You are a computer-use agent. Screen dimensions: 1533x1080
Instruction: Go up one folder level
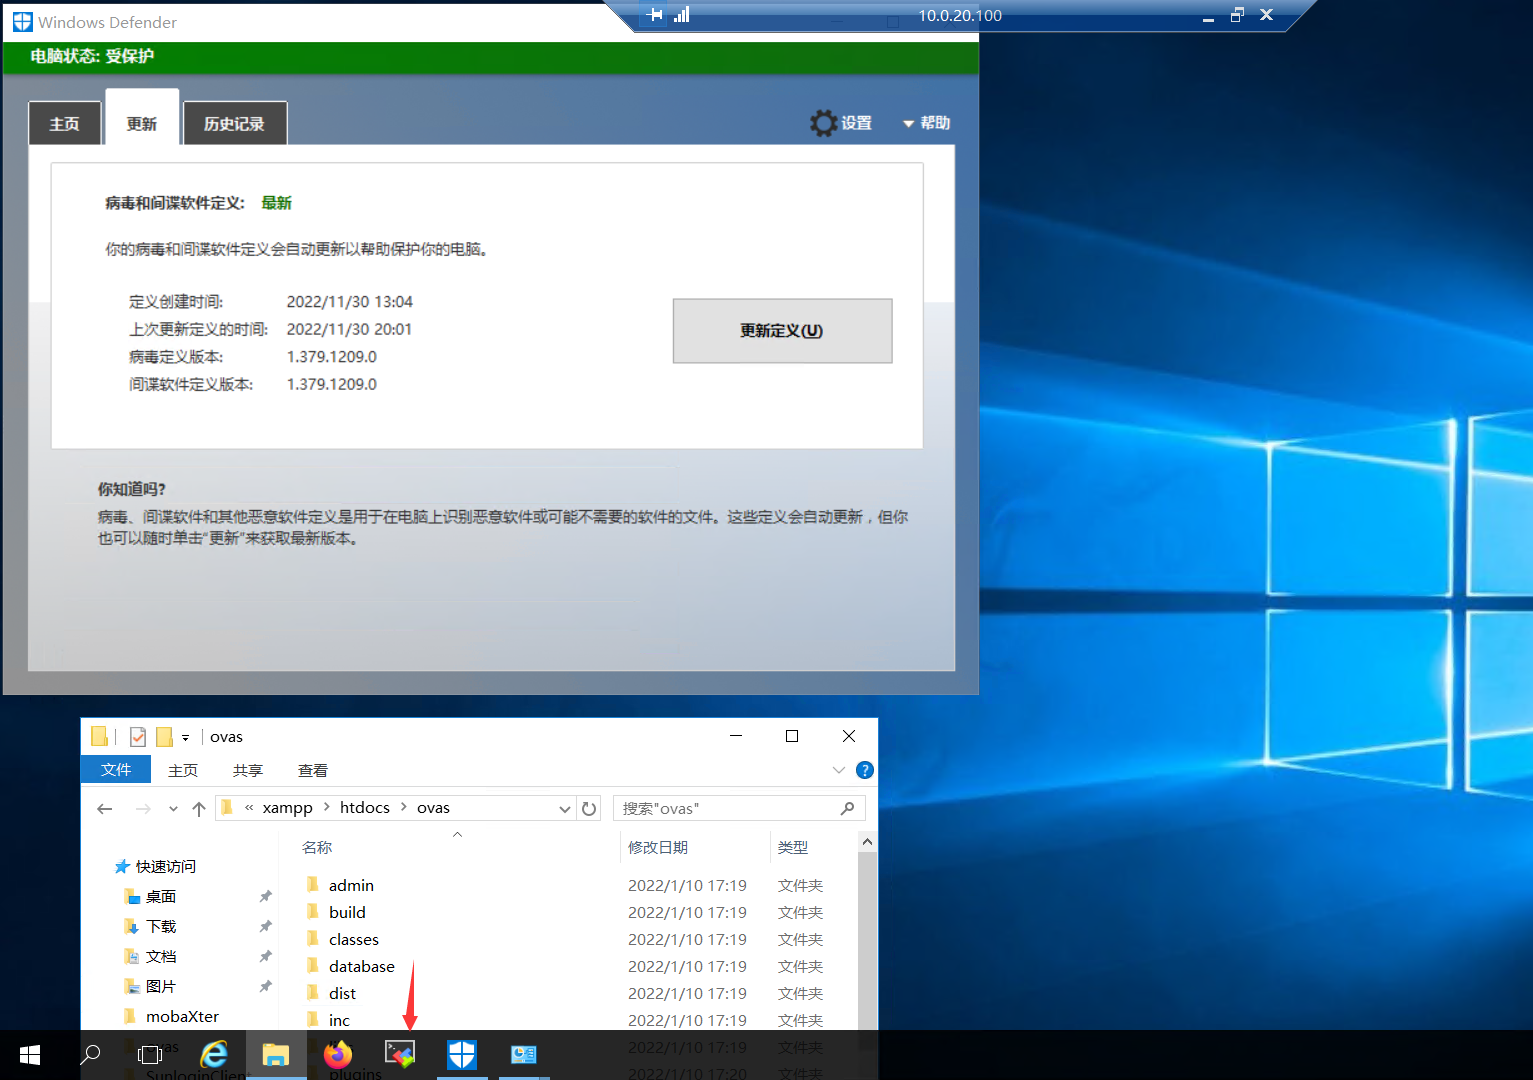tap(199, 808)
